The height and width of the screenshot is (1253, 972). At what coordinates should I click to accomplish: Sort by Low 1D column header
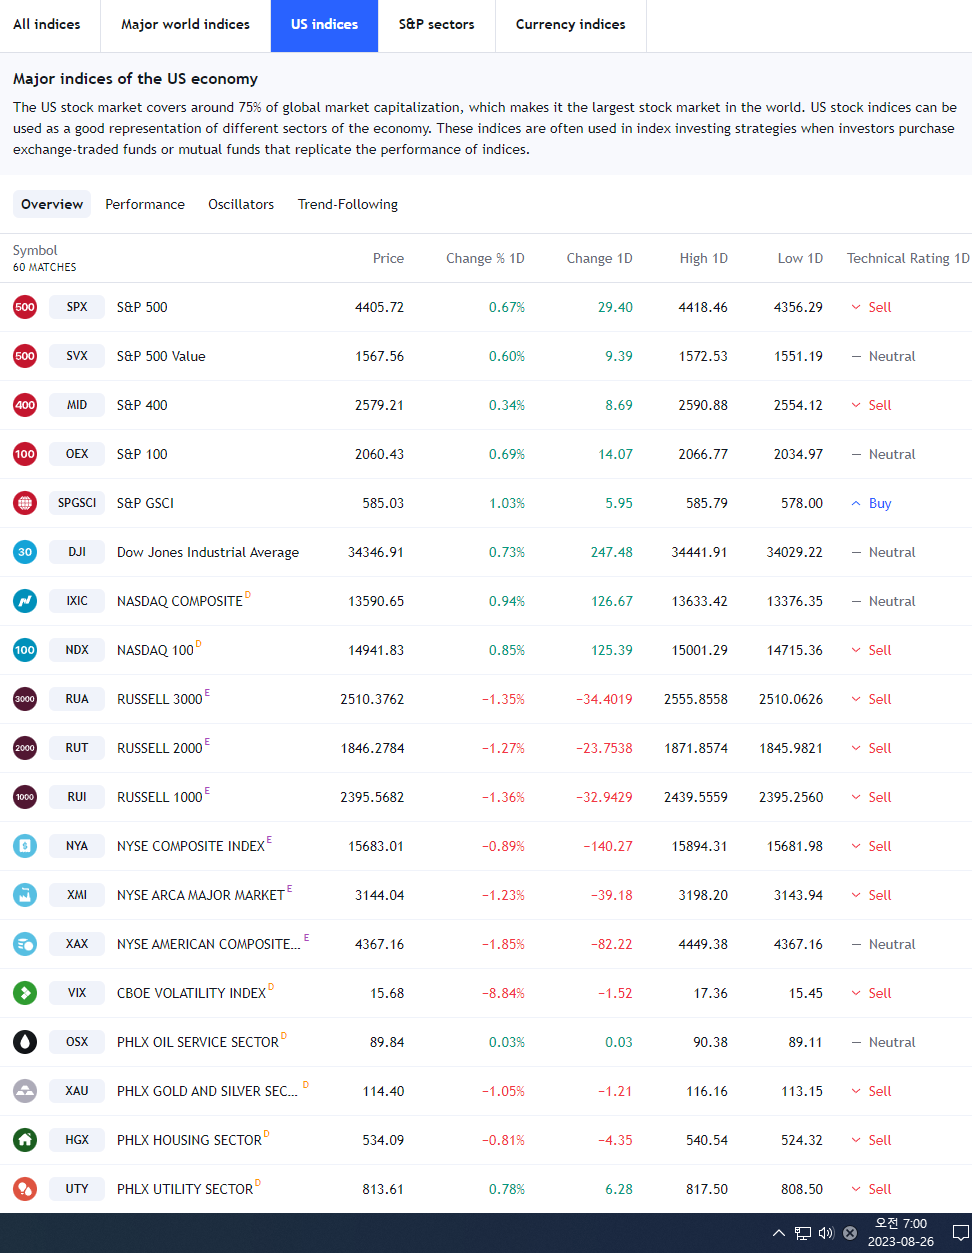point(800,258)
